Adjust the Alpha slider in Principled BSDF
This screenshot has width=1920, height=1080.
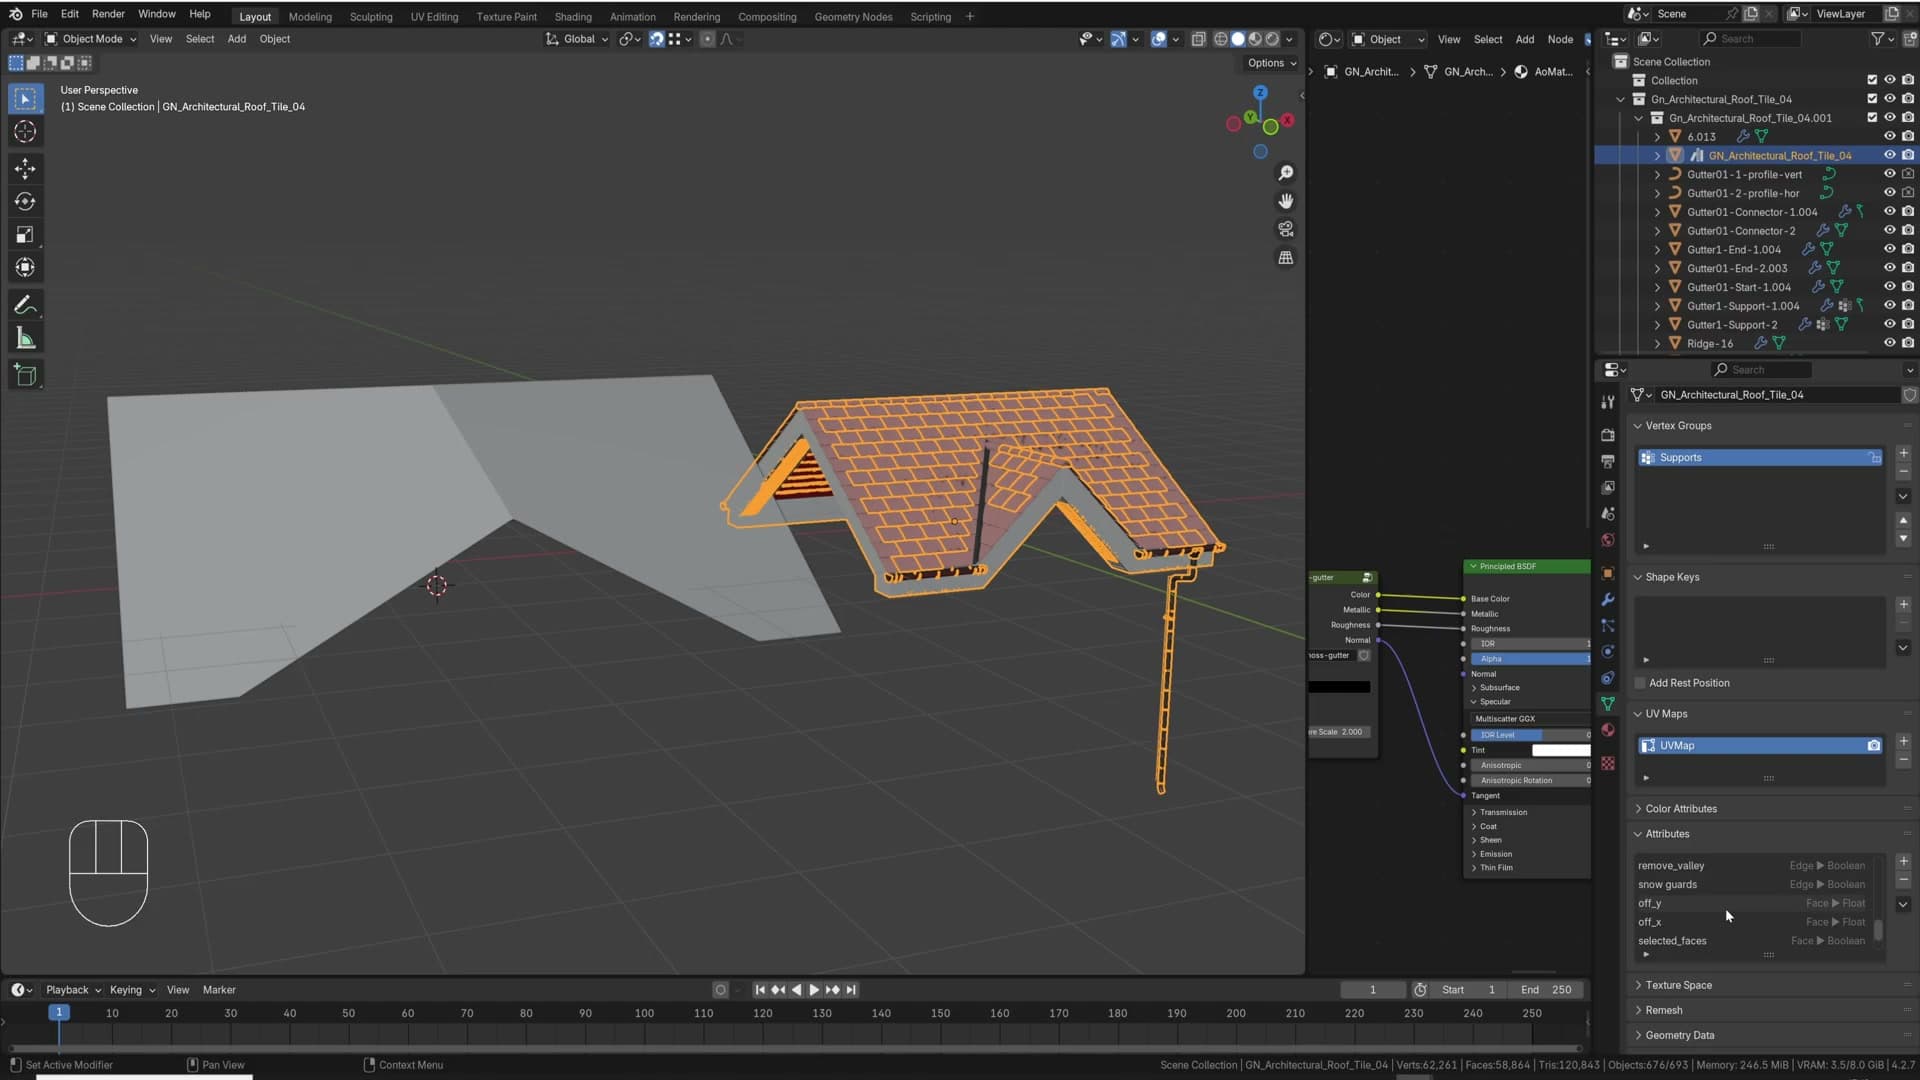click(x=1530, y=659)
